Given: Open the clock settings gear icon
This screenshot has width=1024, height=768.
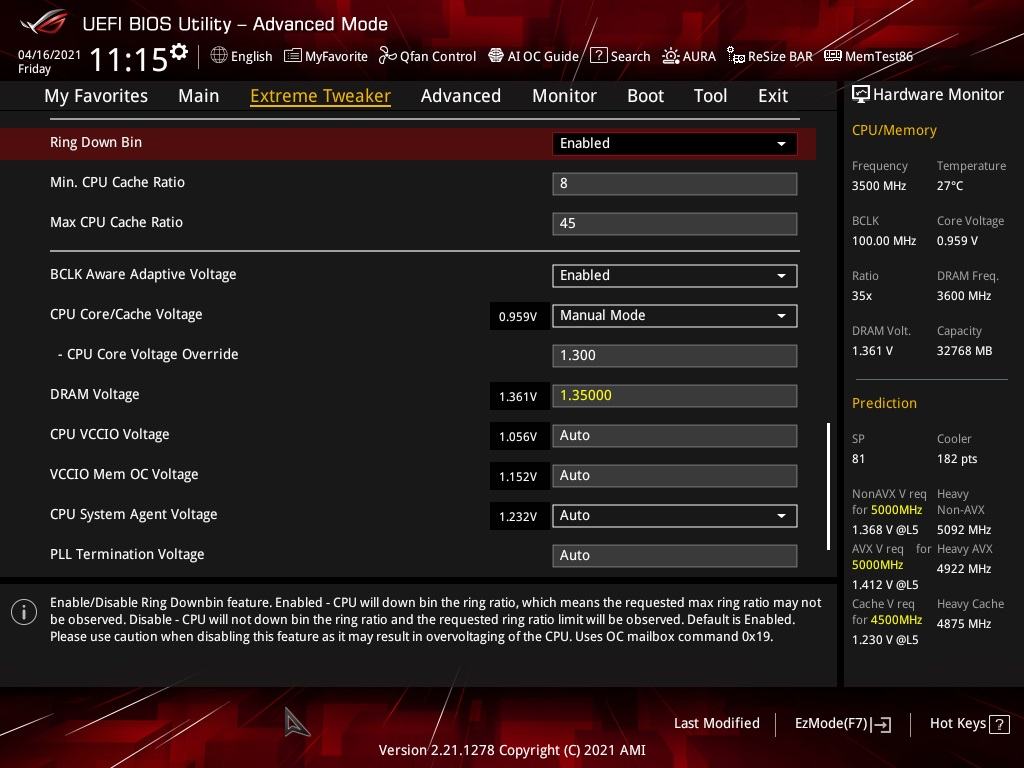Looking at the screenshot, I should tap(179, 52).
